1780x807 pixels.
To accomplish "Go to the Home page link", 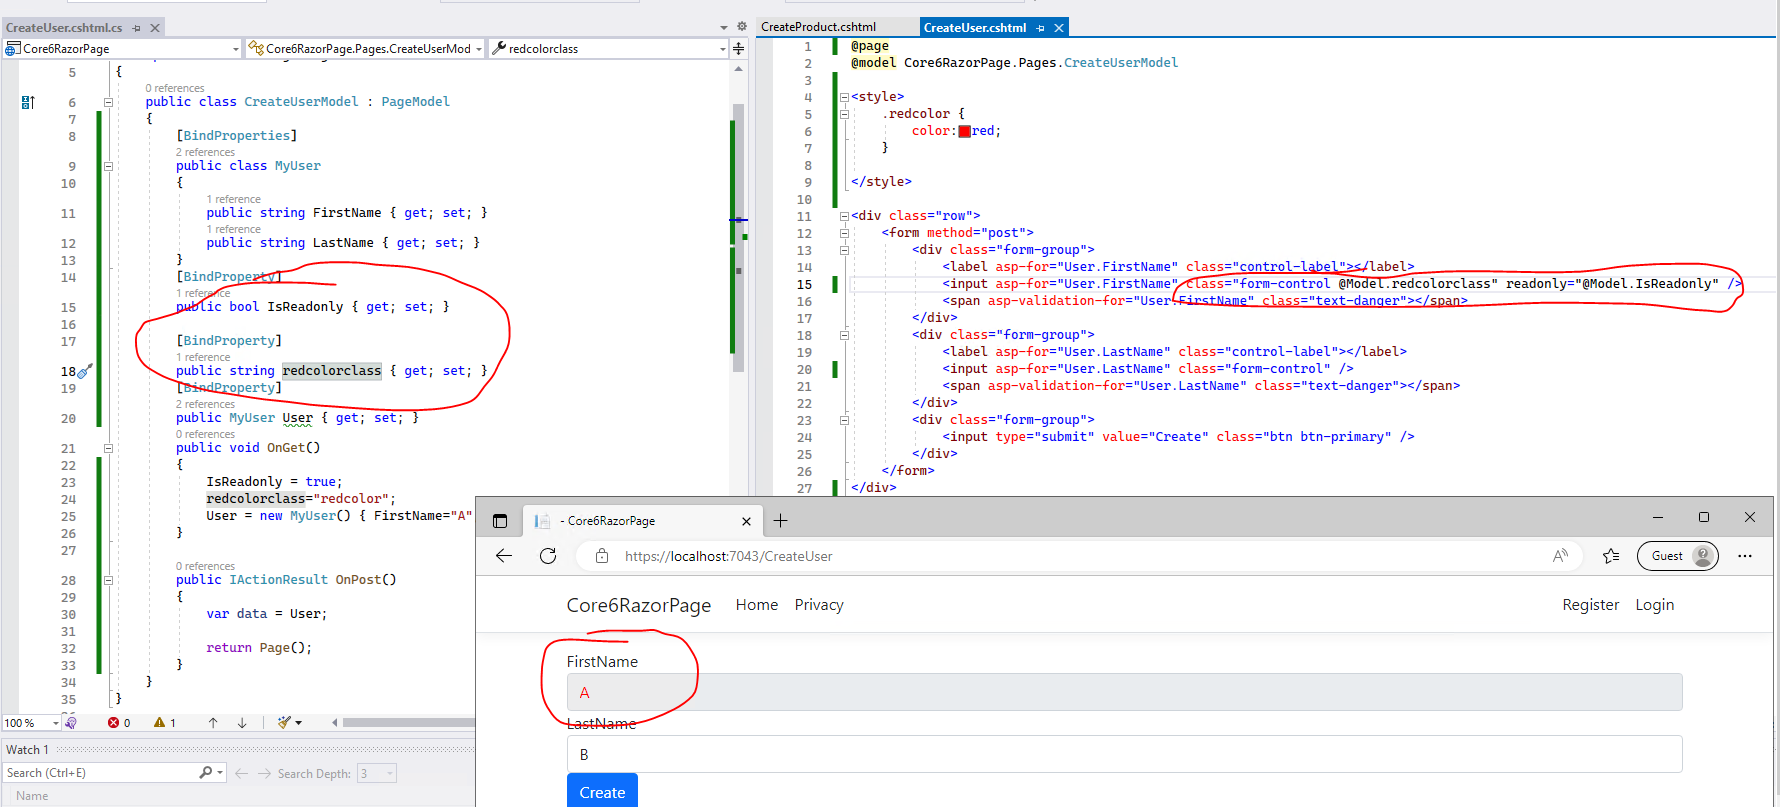I will coord(757,605).
